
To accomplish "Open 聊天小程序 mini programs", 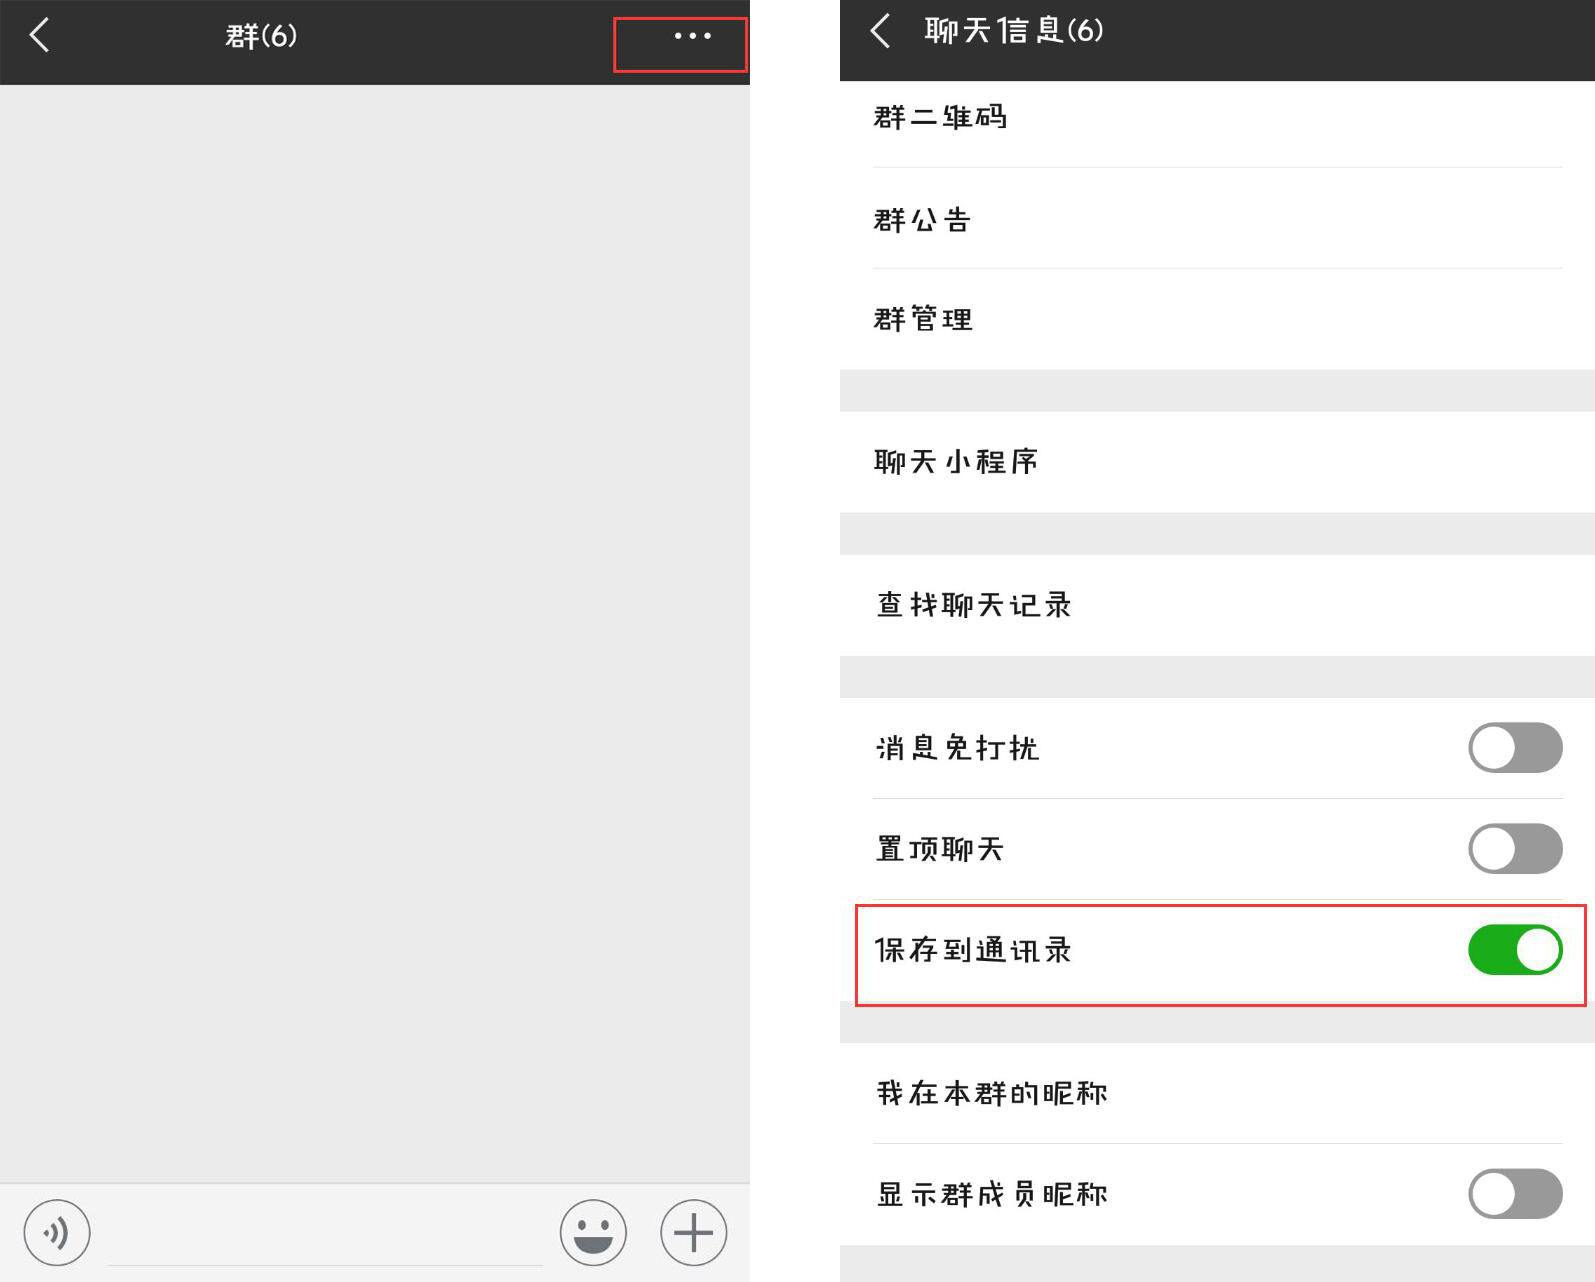I will 1217,462.
